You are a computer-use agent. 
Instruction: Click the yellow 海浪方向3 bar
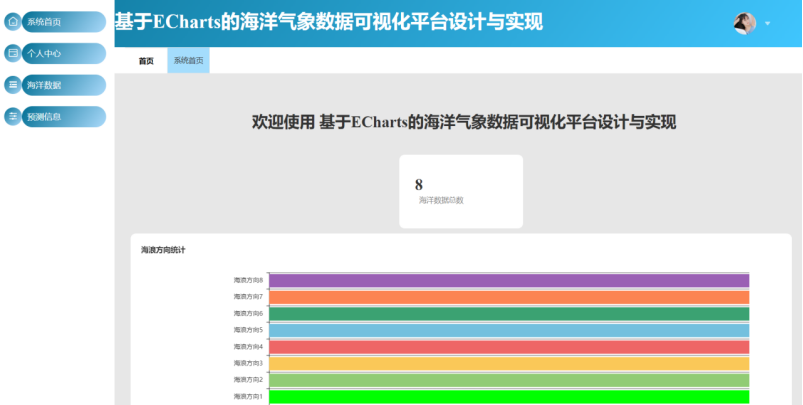click(x=509, y=364)
